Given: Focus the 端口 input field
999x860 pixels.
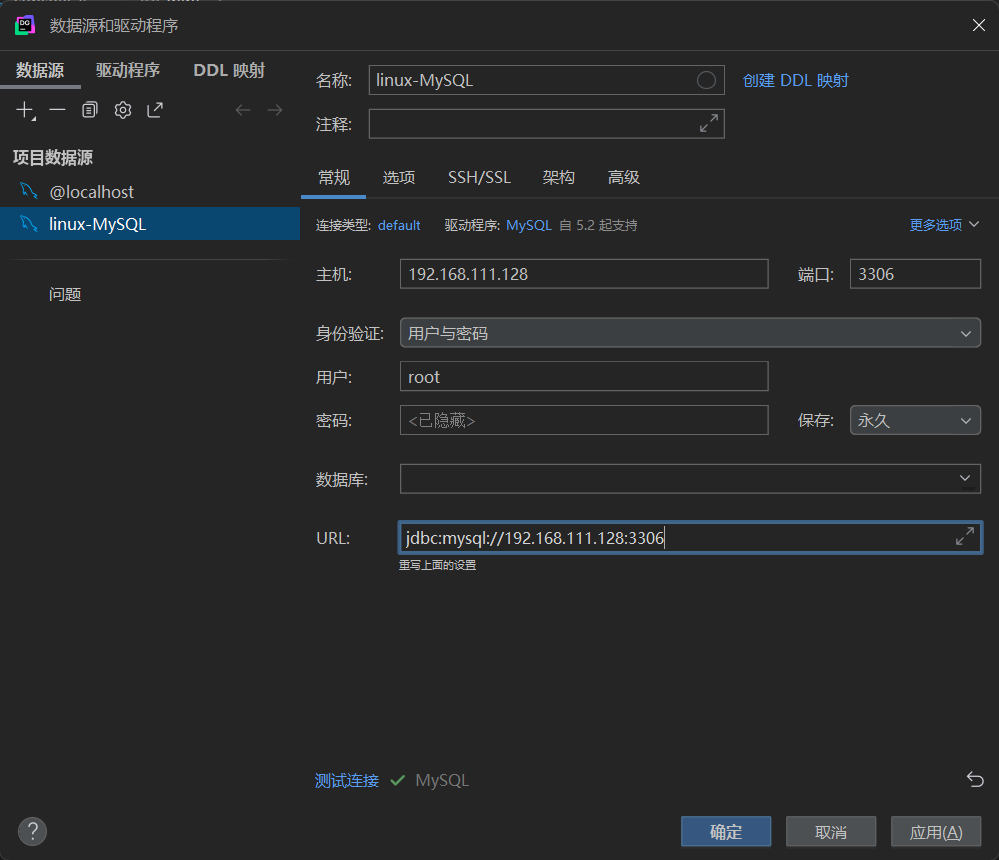Looking at the screenshot, I should (x=915, y=274).
